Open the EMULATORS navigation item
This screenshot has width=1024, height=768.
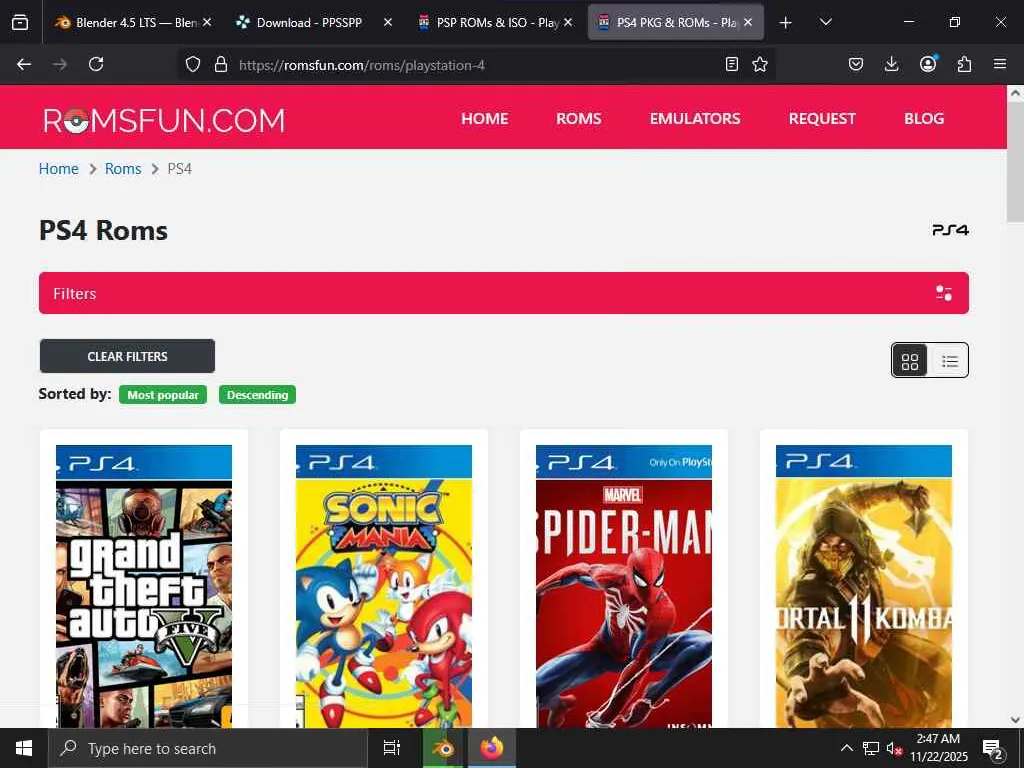tap(695, 119)
